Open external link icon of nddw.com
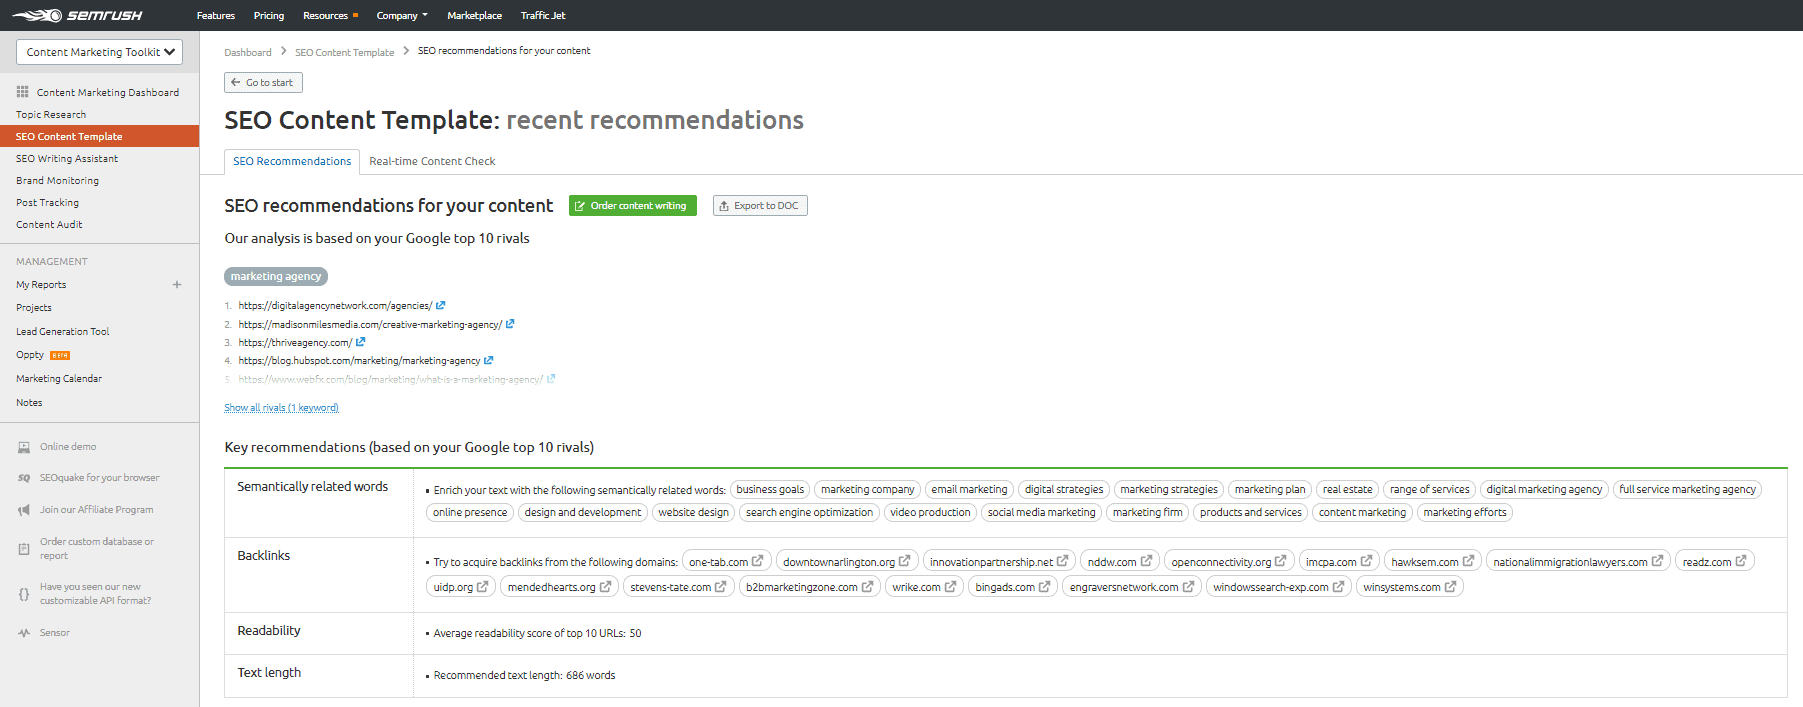This screenshot has height=707, width=1803. (1146, 561)
